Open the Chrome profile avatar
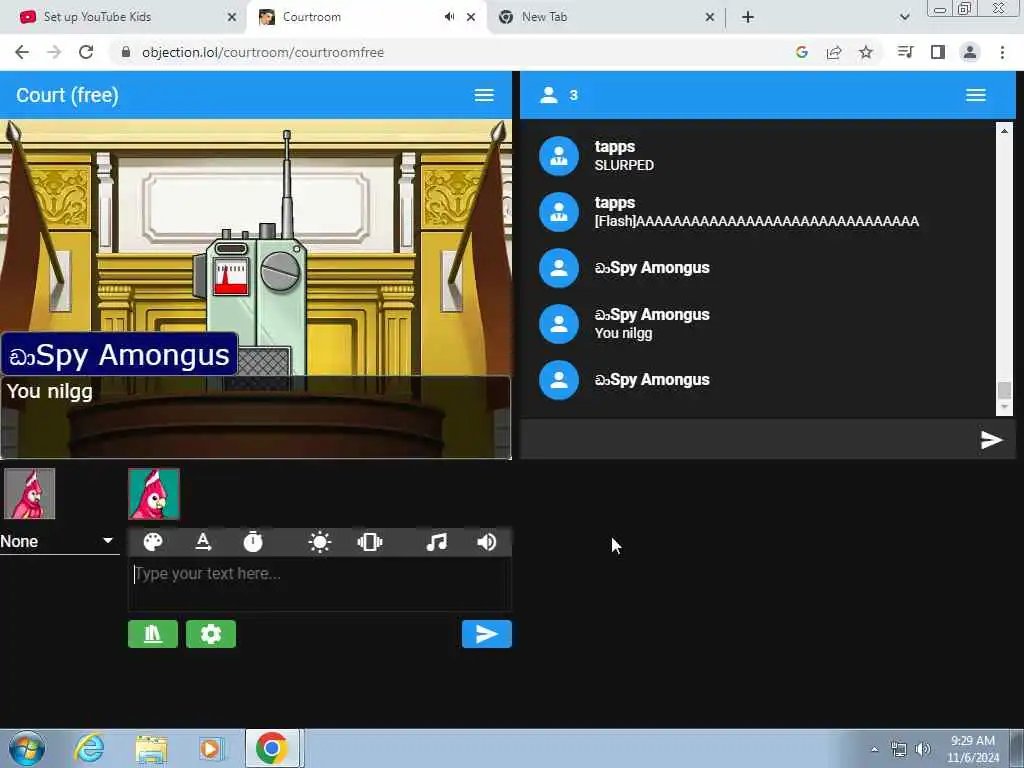The height and width of the screenshot is (768, 1024). tap(970, 52)
